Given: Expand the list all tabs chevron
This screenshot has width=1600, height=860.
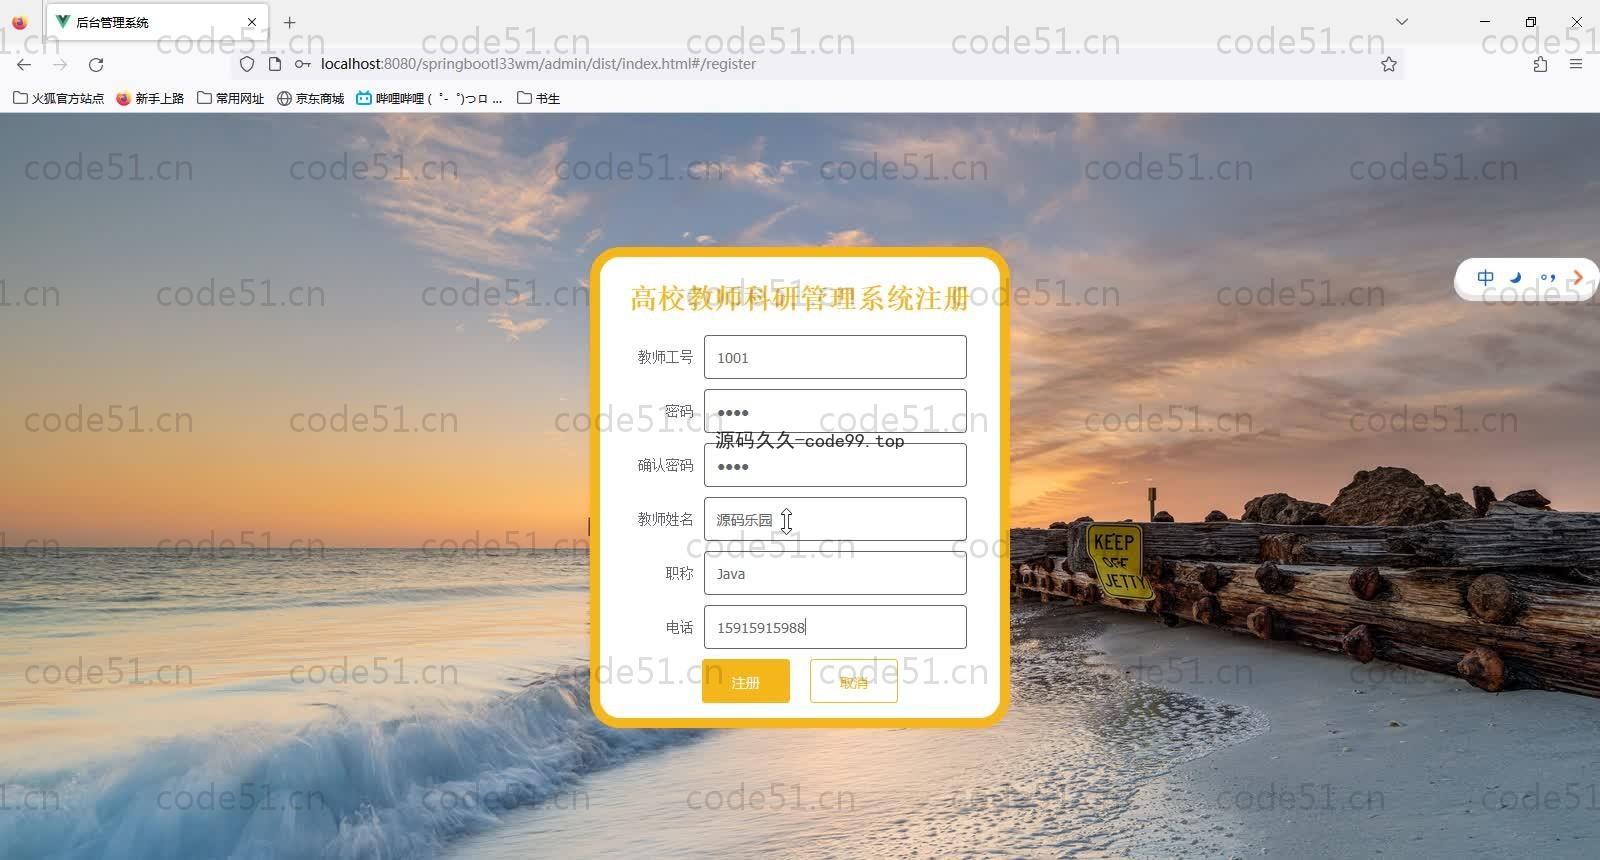Looking at the screenshot, I should click(x=1402, y=22).
